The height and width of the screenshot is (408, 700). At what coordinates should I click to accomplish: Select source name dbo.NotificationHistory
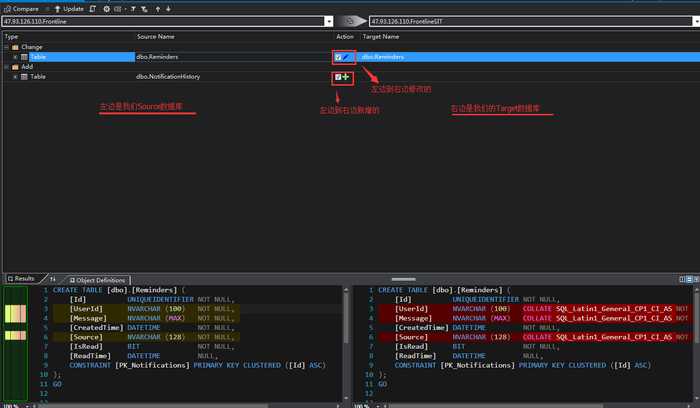(x=168, y=77)
